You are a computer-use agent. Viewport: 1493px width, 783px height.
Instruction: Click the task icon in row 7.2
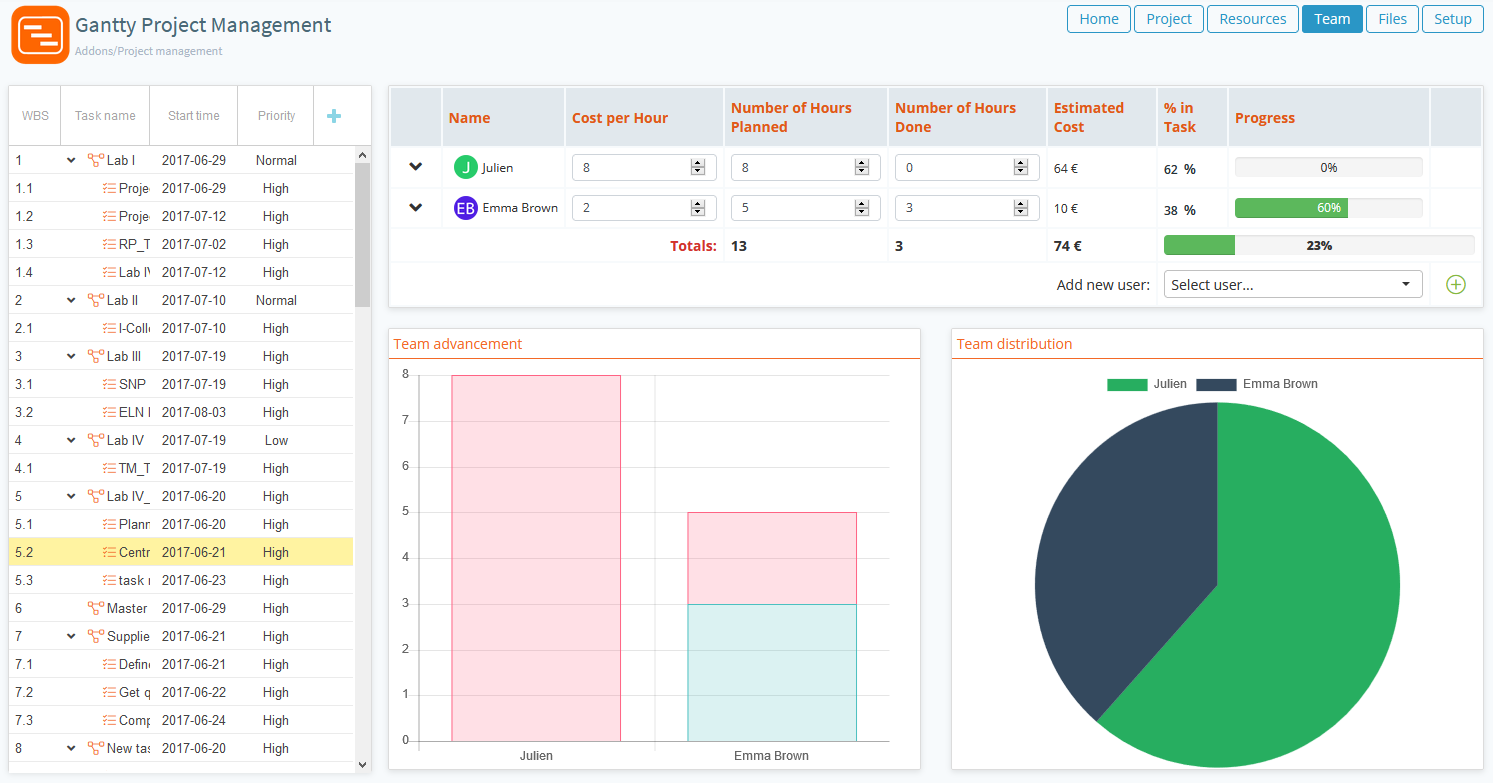click(x=109, y=692)
